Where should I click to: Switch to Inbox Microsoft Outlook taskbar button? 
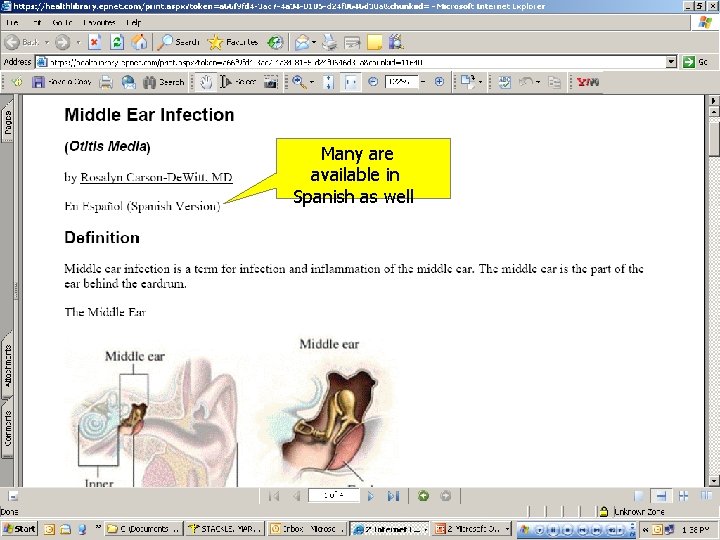coord(305,529)
